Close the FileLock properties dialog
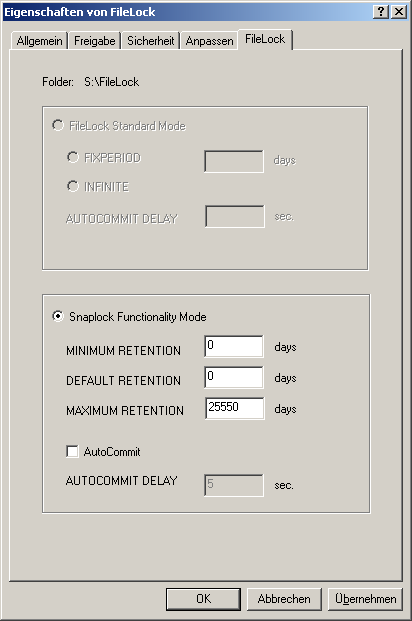Screen dimensions: 412x621 pyautogui.click(x=399, y=12)
